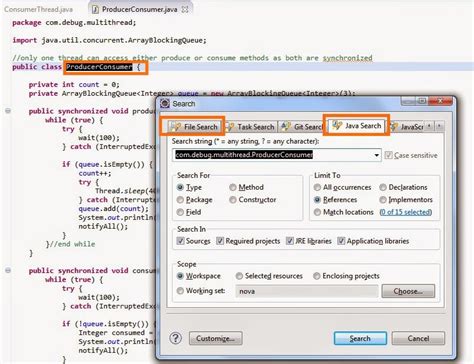Screen dimensions: 474x364
Task: Click the }//end while comment
Action: coord(70,244)
